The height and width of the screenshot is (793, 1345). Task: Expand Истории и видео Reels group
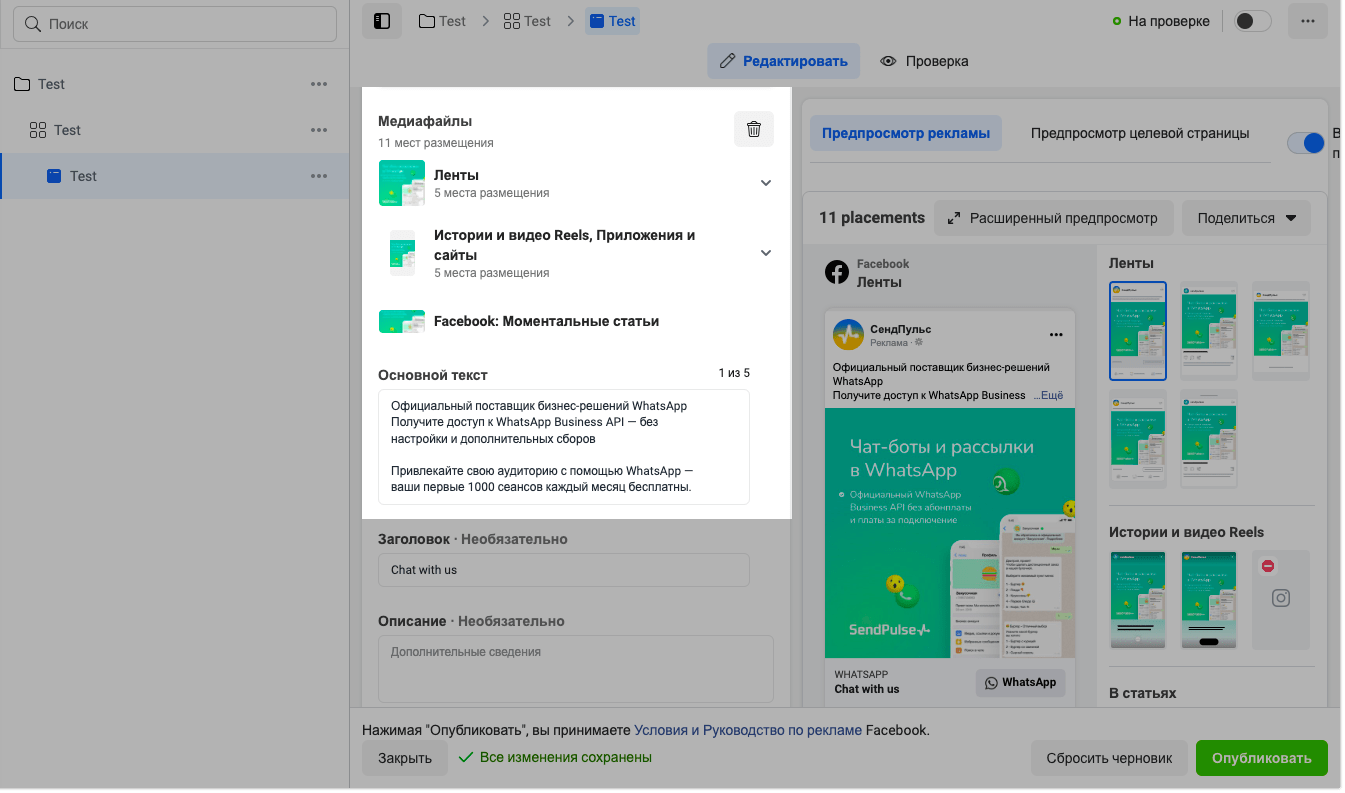click(x=766, y=253)
